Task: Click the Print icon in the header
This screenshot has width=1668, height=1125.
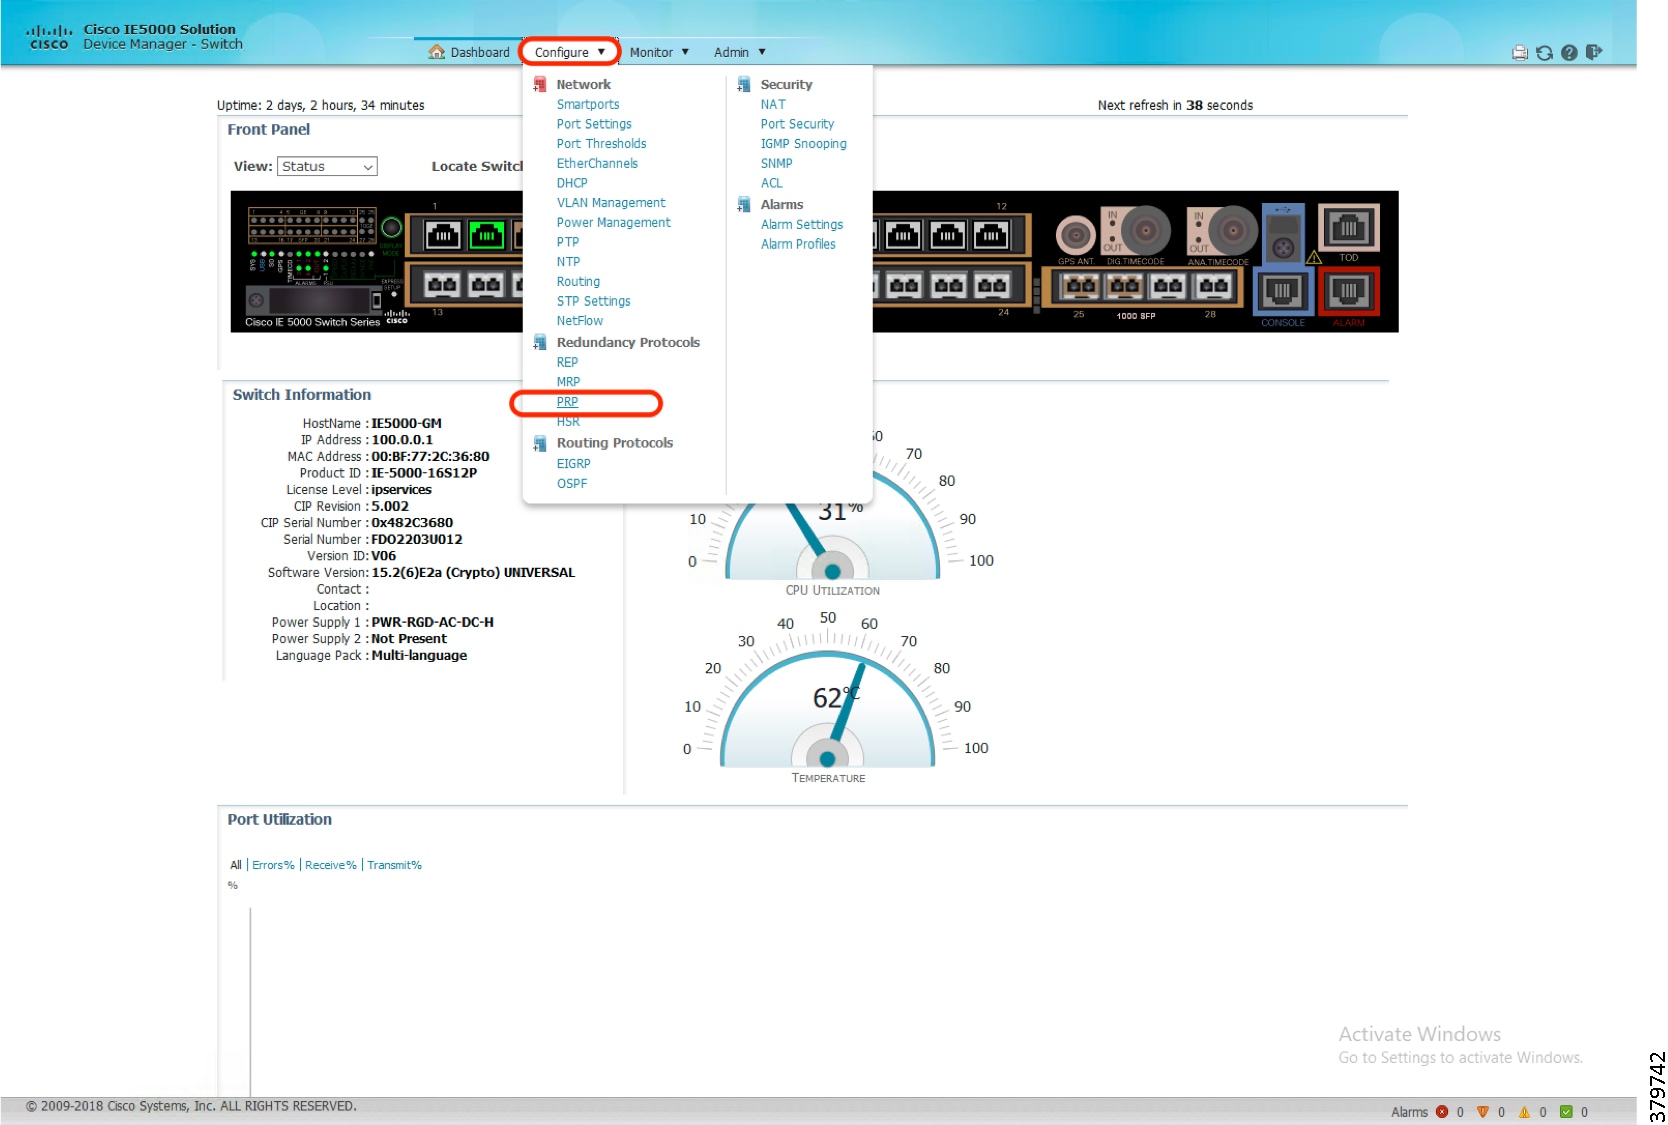Action: [x=1520, y=53]
